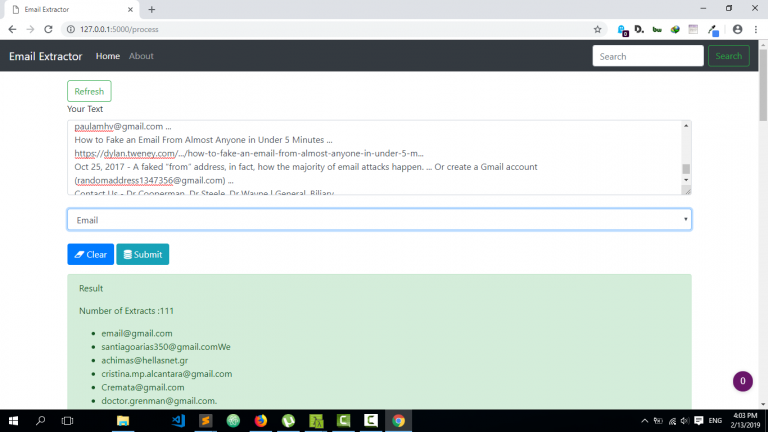
Task: Click the first blue extension icon with badge
Action: pos(623,30)
